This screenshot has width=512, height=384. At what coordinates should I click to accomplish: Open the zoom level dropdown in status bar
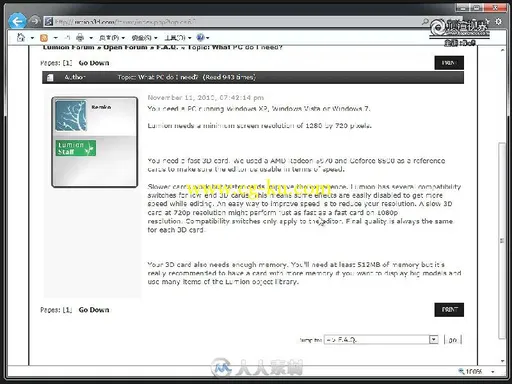(493, 371)
